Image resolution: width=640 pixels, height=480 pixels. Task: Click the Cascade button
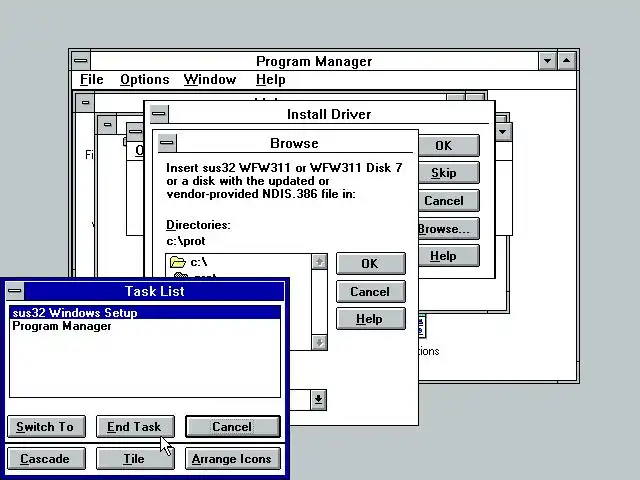coord(46,459)
